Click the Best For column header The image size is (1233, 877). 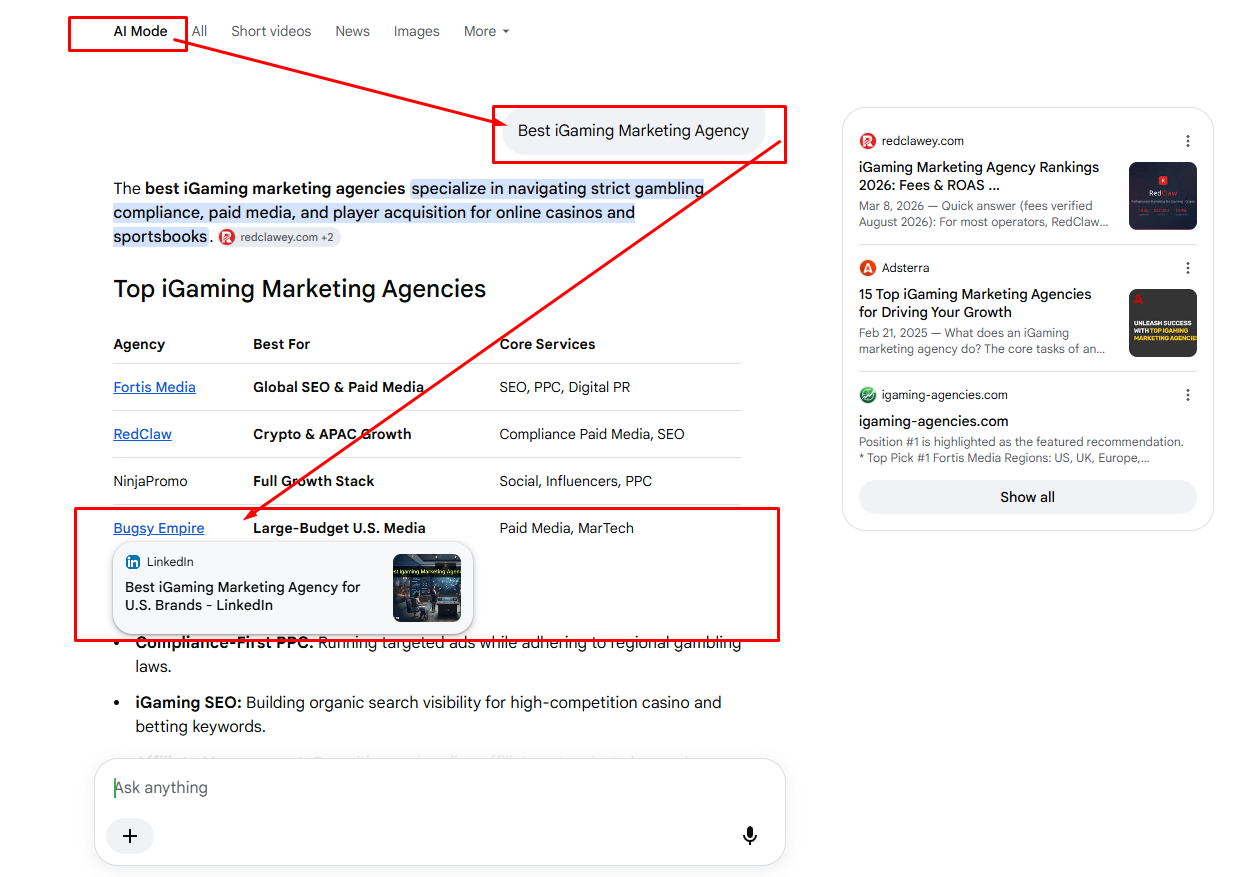pyautogui.click(x=281, y=344)
